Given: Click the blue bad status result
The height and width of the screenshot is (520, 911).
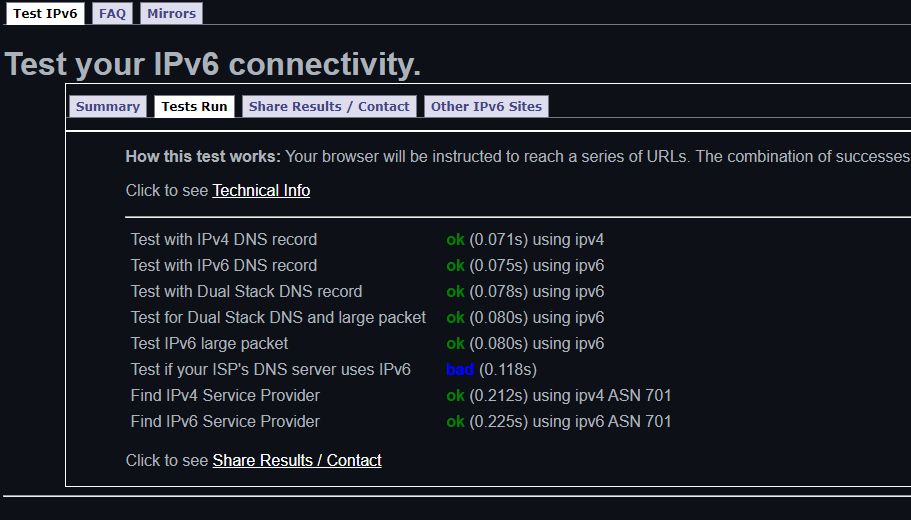Looking at the screenshot, I should tap(460, 370).
